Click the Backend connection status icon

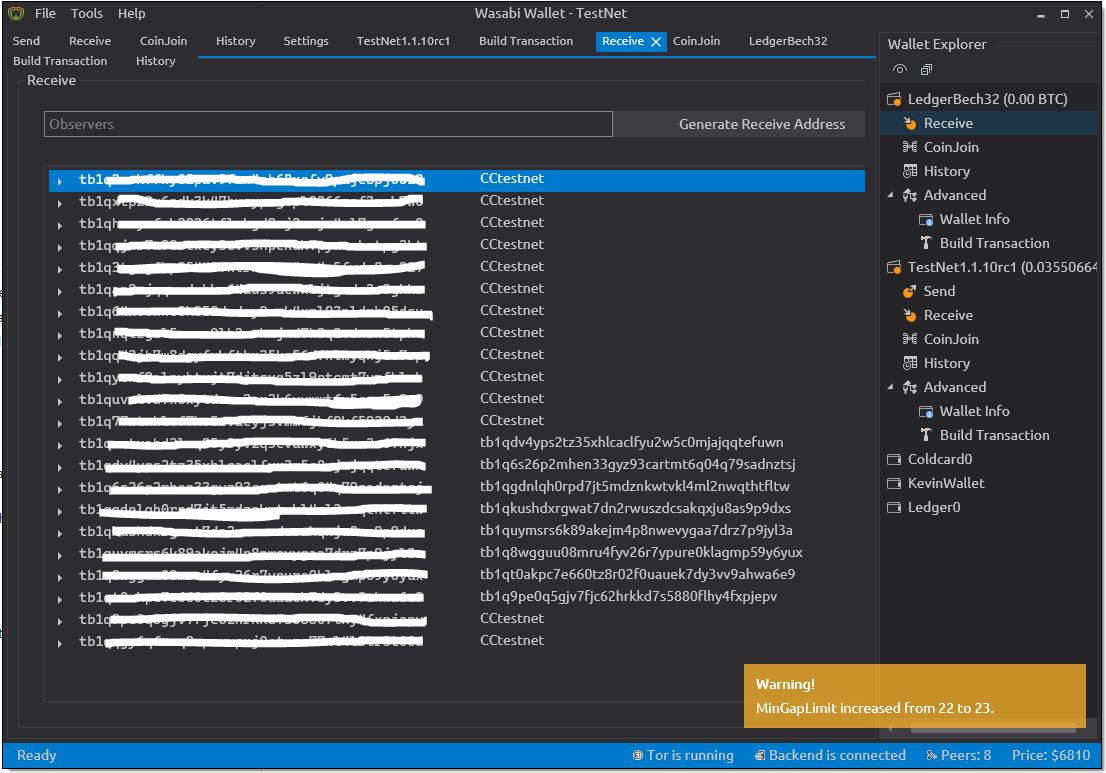point(760,755)
